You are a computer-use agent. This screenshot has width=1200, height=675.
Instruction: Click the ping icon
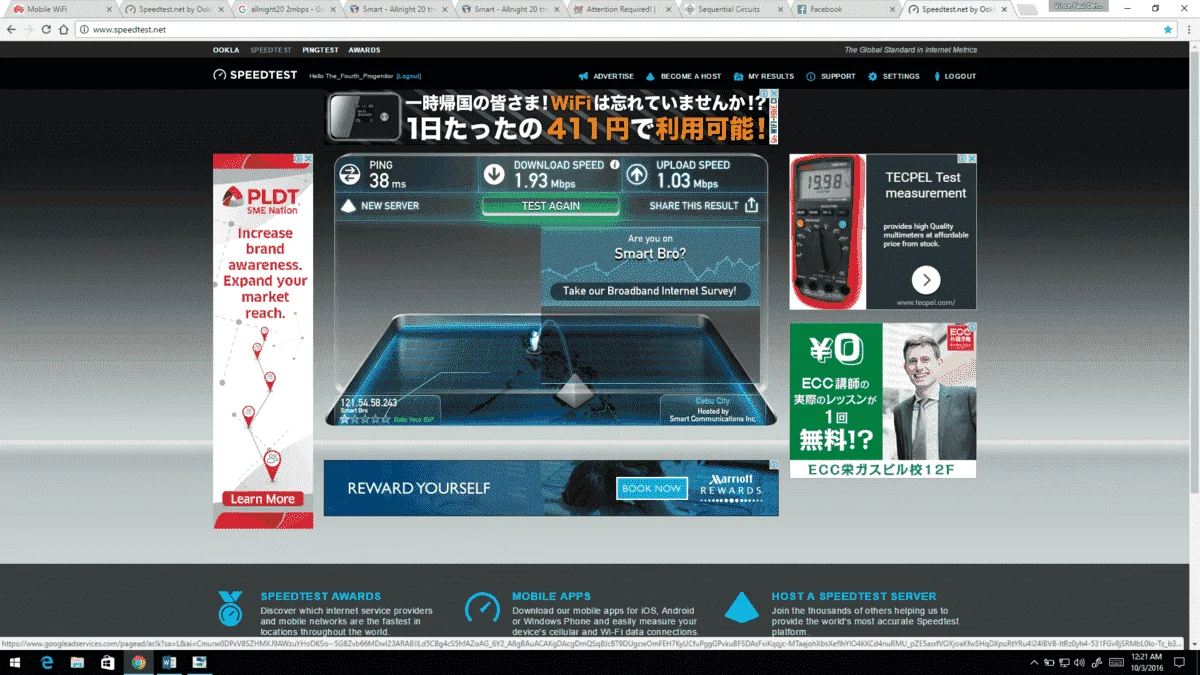[x=350, y=175]
